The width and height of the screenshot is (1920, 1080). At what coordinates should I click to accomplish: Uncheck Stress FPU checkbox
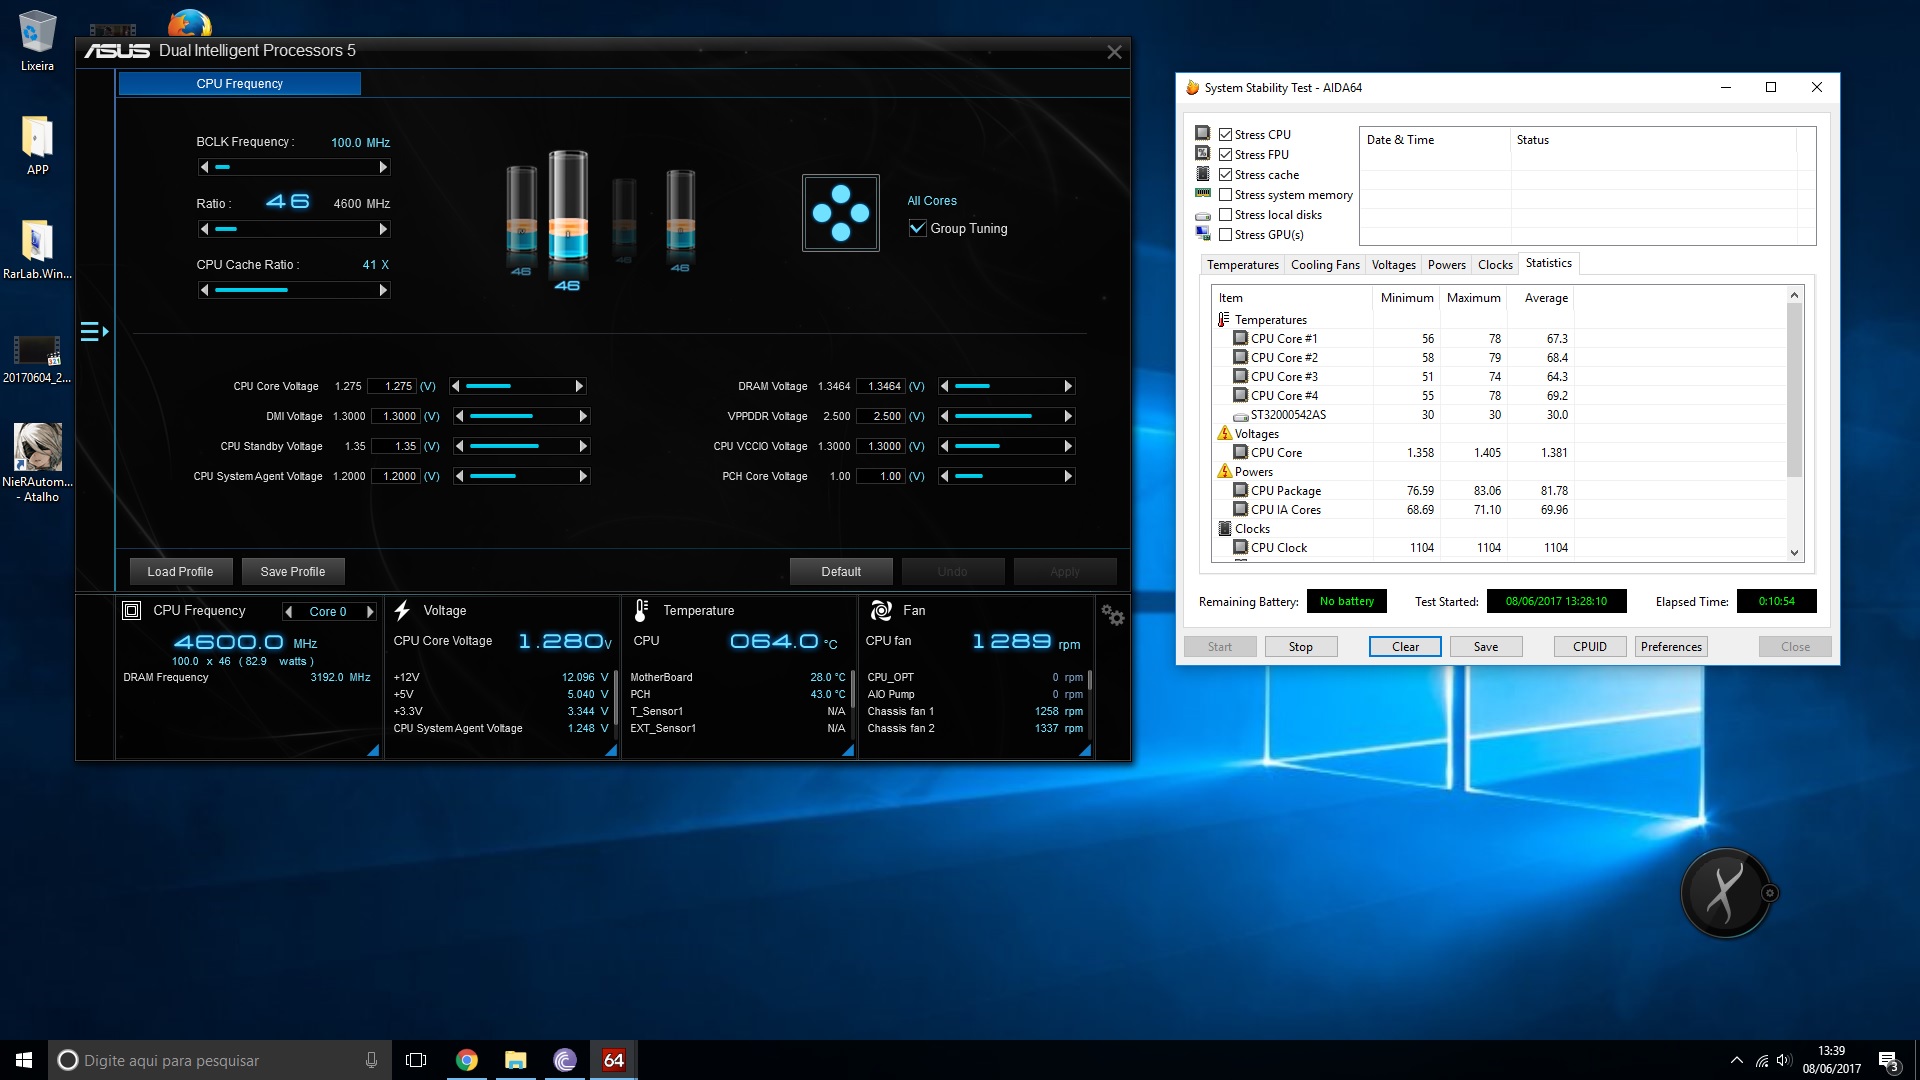click(x=1225, y=154)
